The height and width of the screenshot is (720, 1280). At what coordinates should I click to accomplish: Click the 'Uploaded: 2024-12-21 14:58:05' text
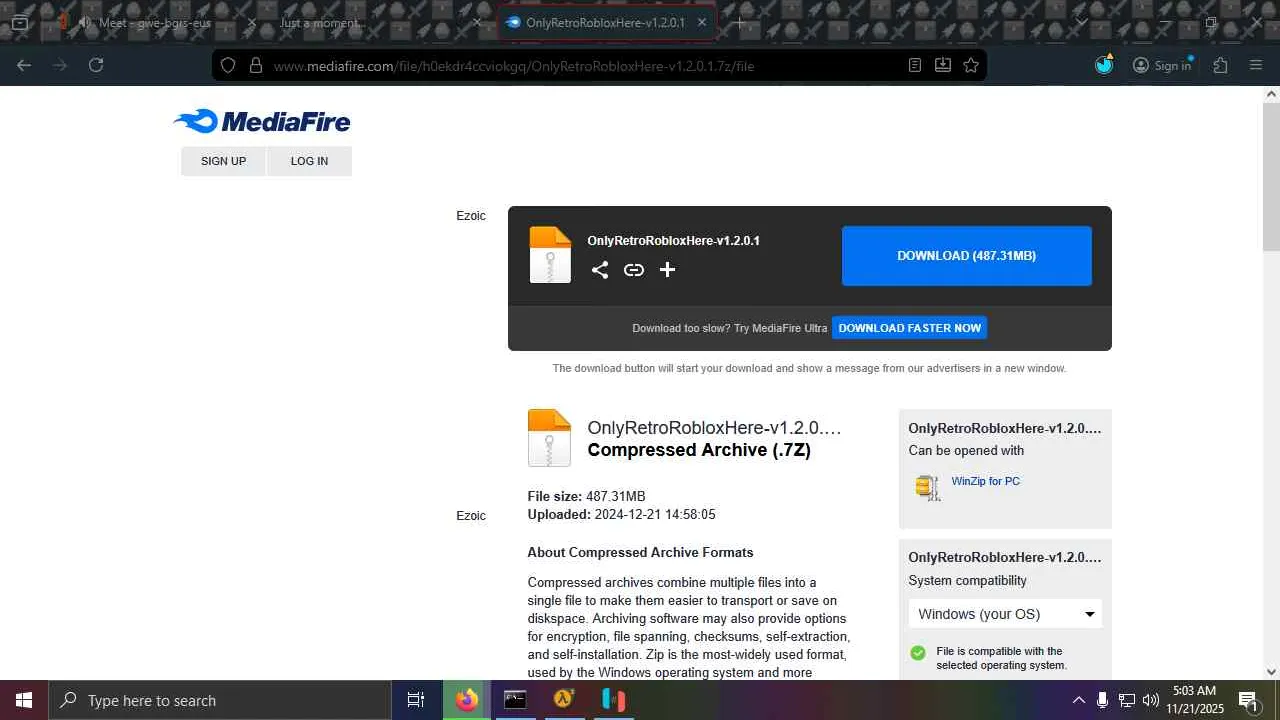(621, 515)
